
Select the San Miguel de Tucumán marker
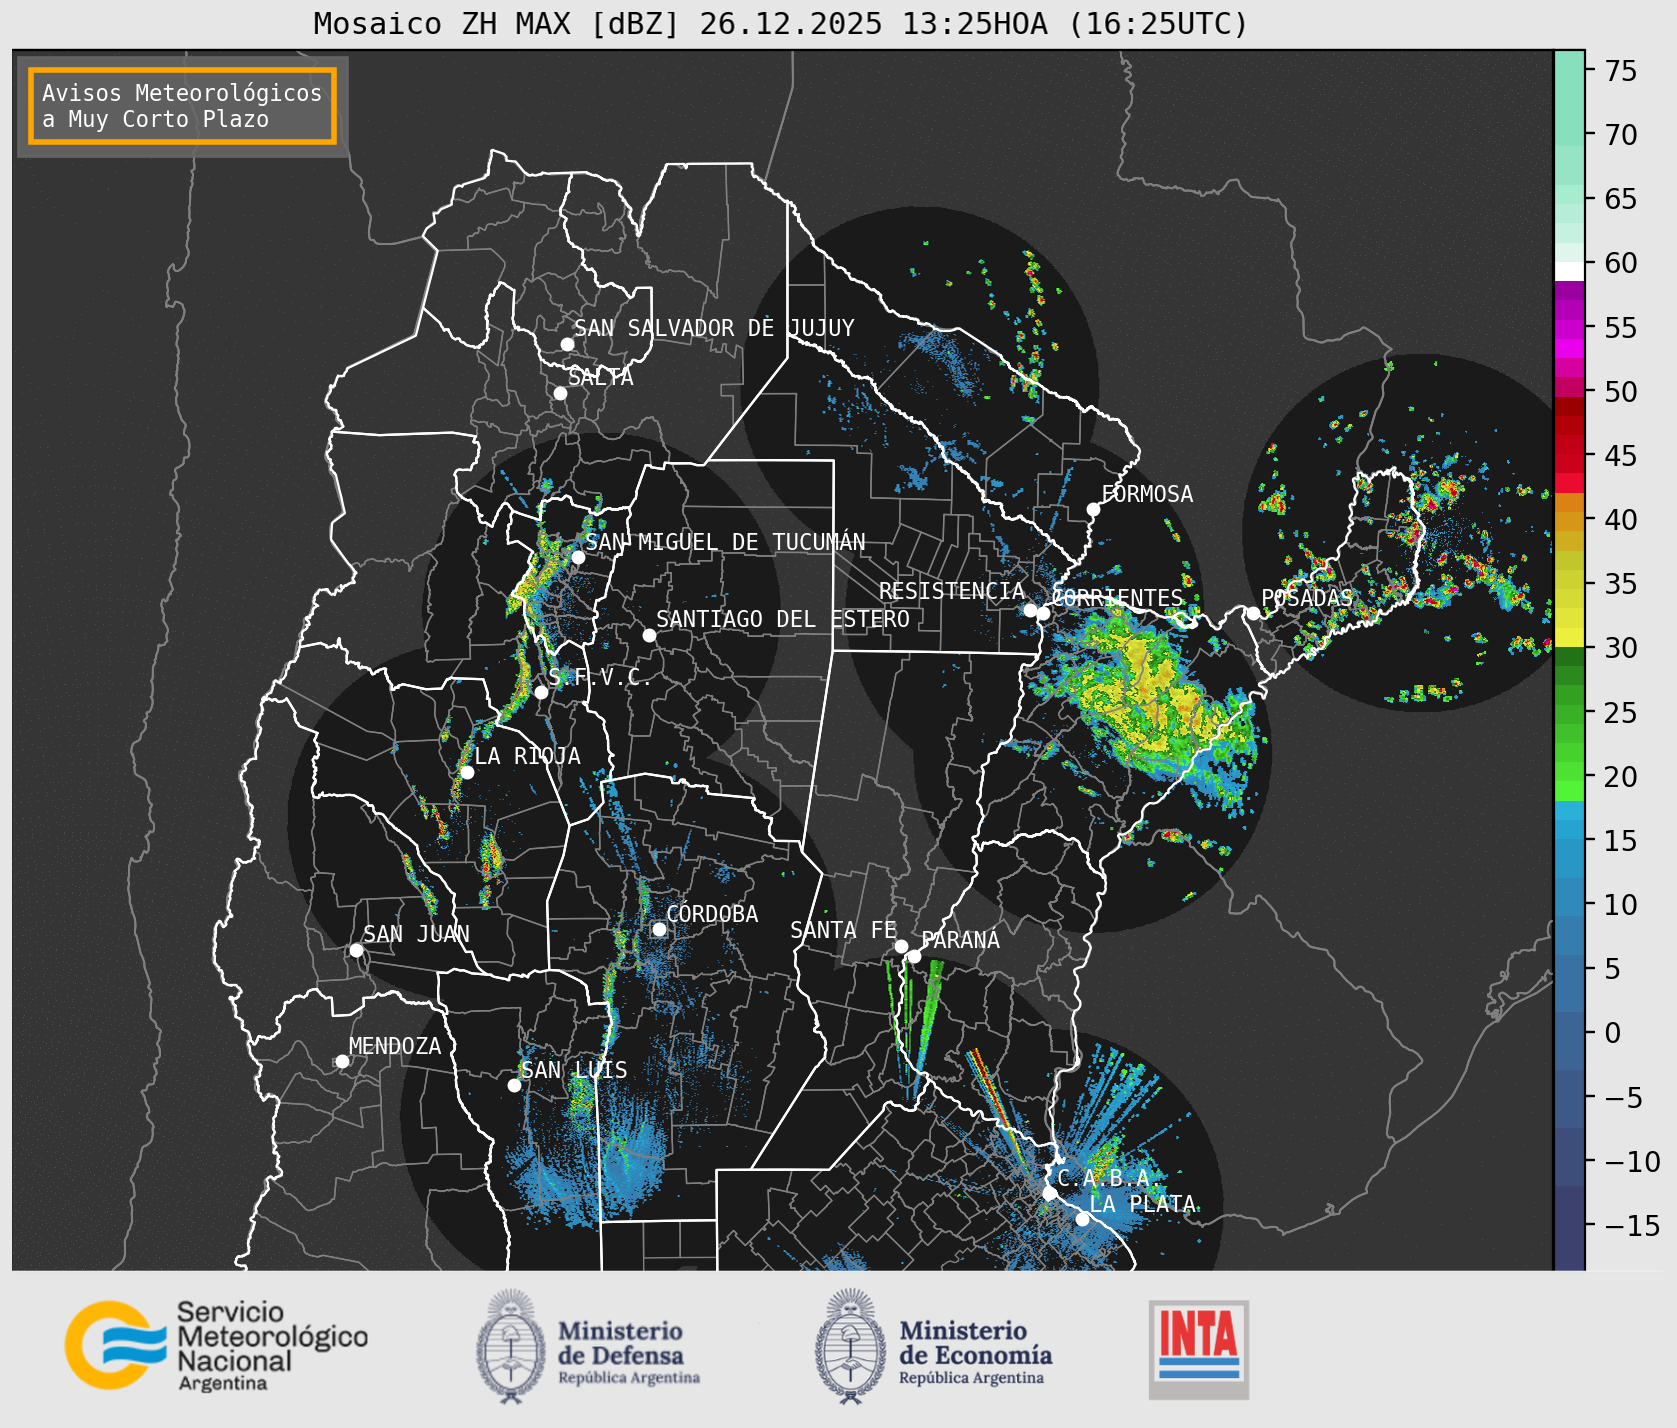coord(577,557)
